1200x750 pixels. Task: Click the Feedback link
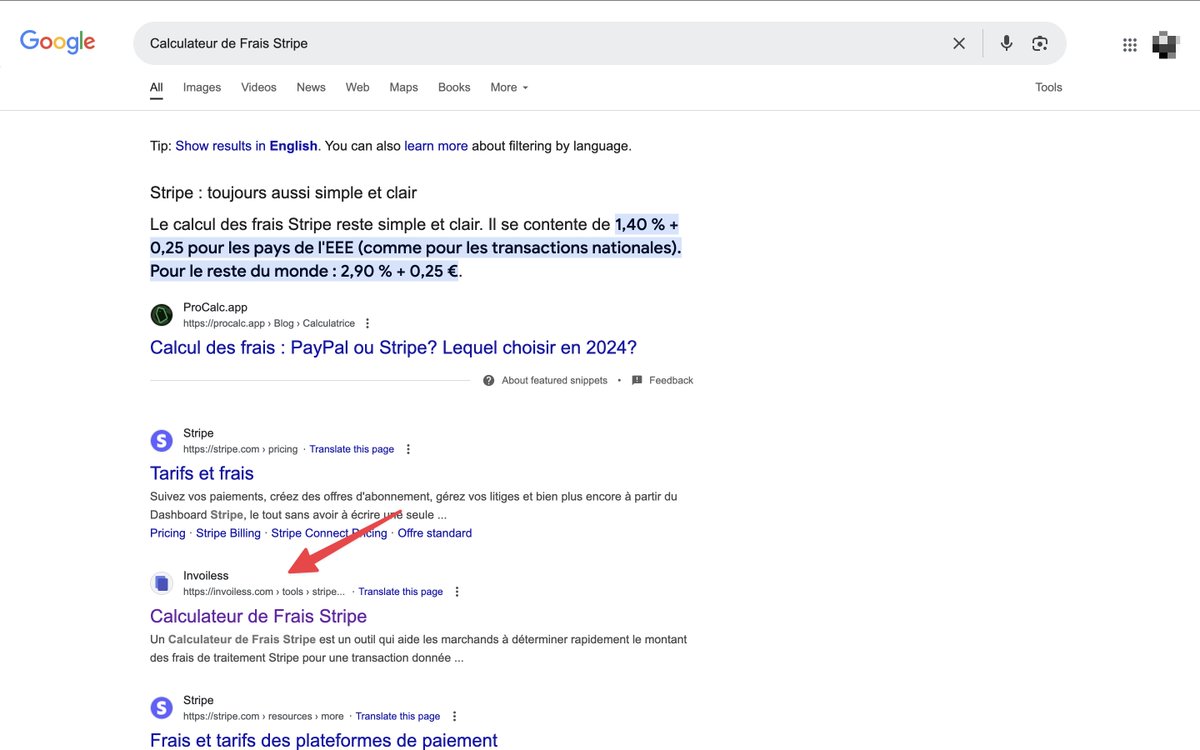pos(671,380)
